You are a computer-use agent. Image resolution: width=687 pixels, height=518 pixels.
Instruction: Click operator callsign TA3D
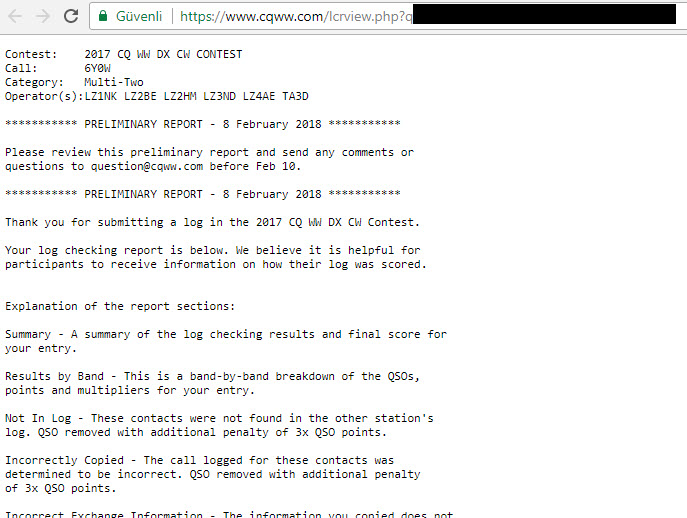click(295, 96)
